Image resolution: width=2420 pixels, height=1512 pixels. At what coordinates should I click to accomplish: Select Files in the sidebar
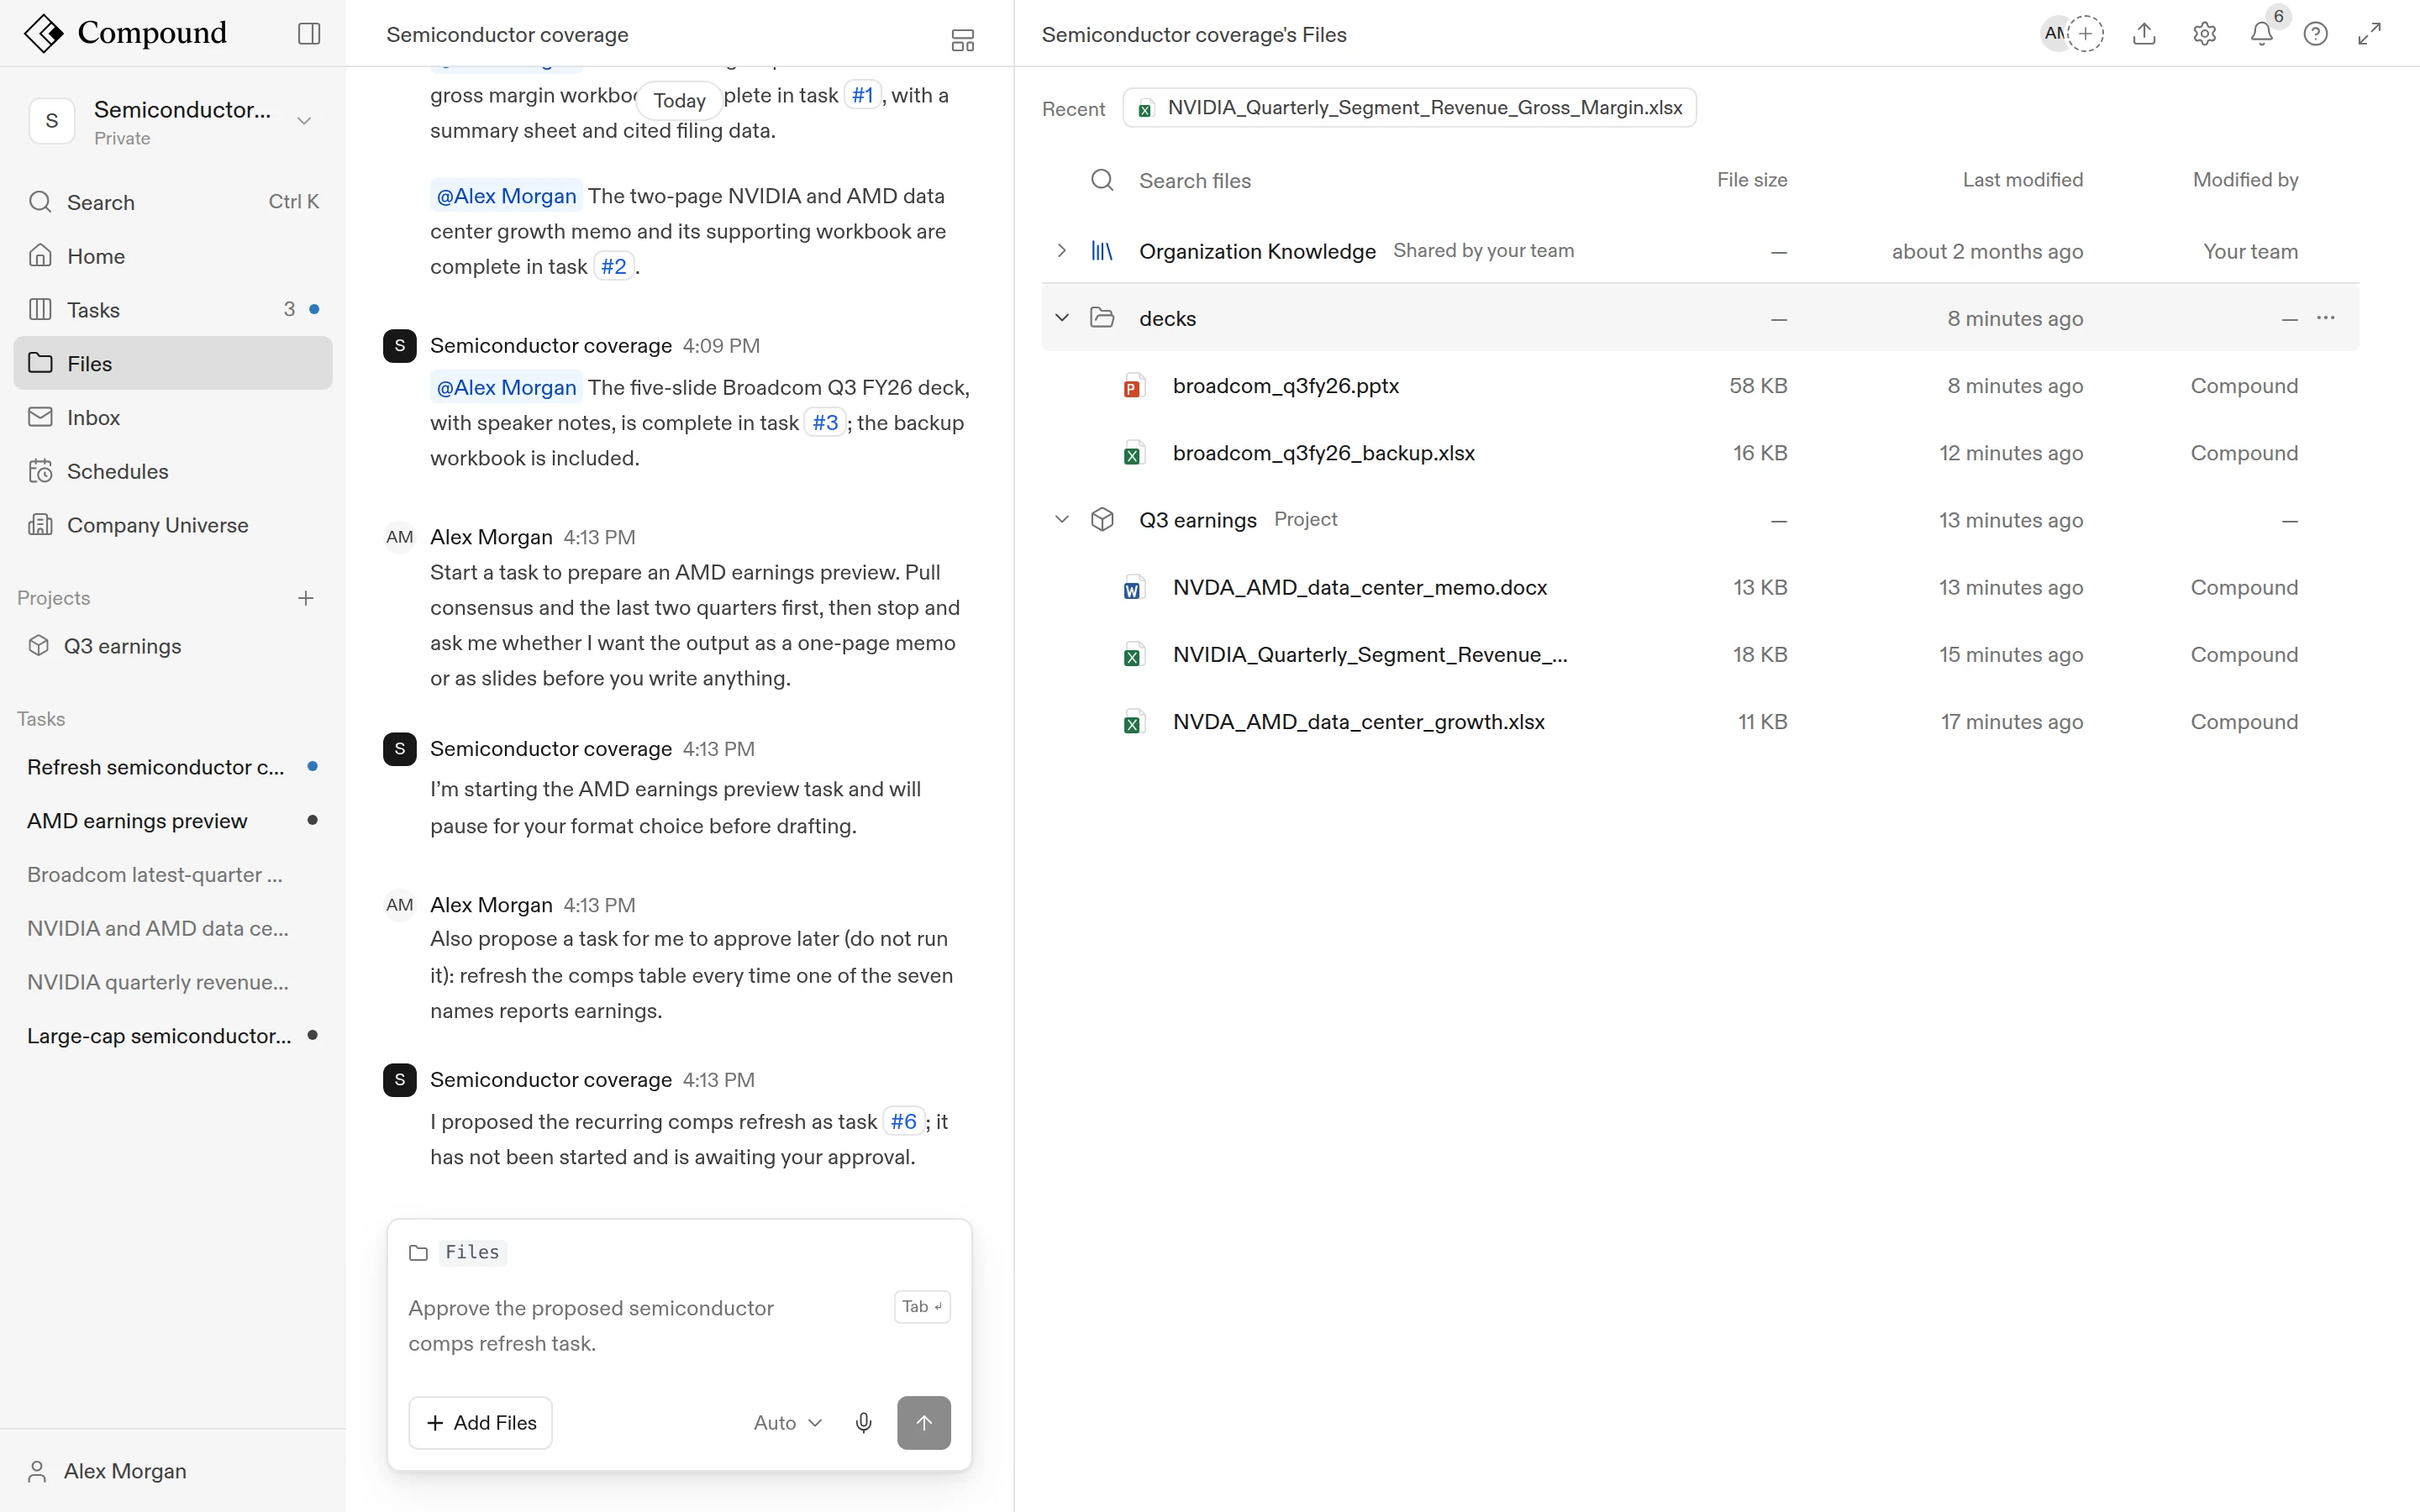(173, 363)
